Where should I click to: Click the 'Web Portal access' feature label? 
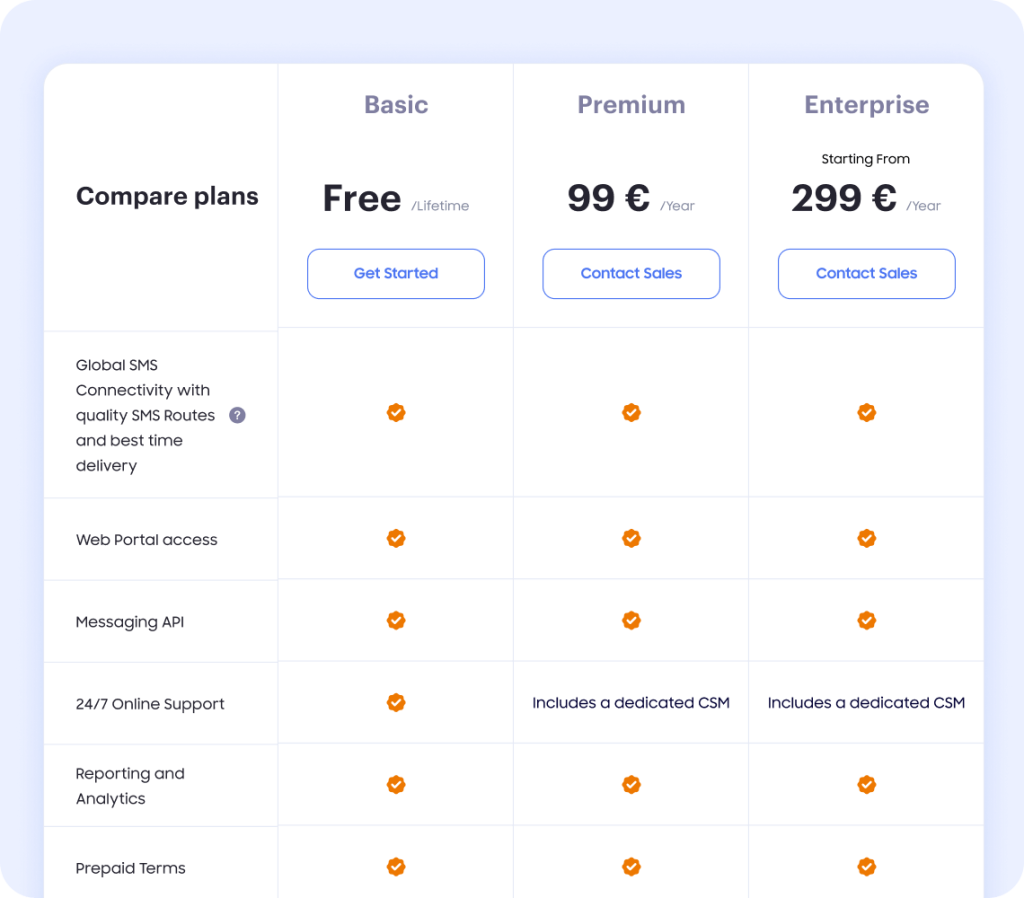(147, 540)
